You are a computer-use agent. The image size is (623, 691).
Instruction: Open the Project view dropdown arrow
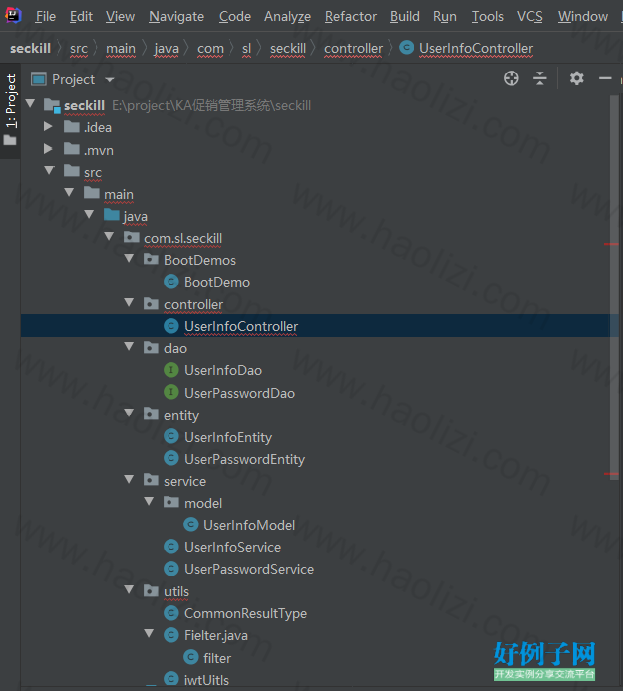(110, 80)
